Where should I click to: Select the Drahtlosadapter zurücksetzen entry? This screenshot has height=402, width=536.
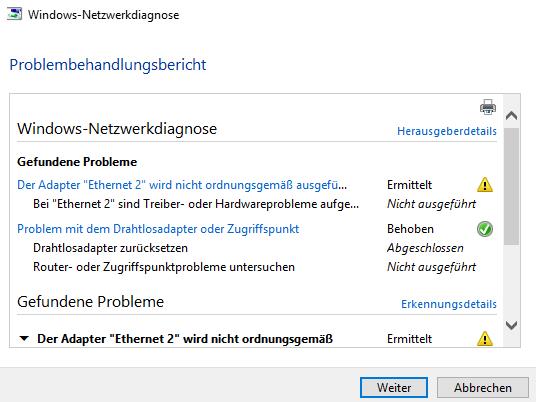110,248
